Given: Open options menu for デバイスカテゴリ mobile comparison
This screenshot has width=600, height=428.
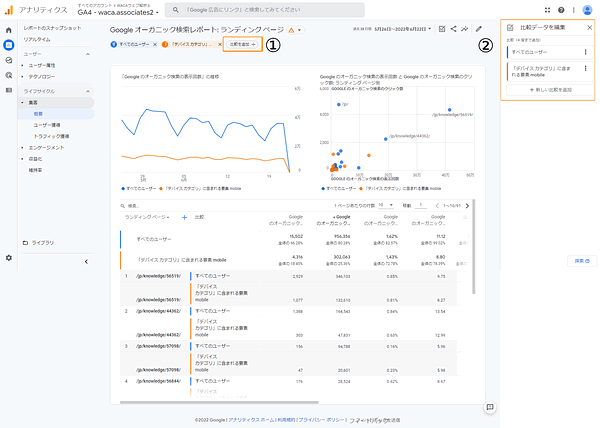Looking at the screenshot, I should click(x=585, y=68).
